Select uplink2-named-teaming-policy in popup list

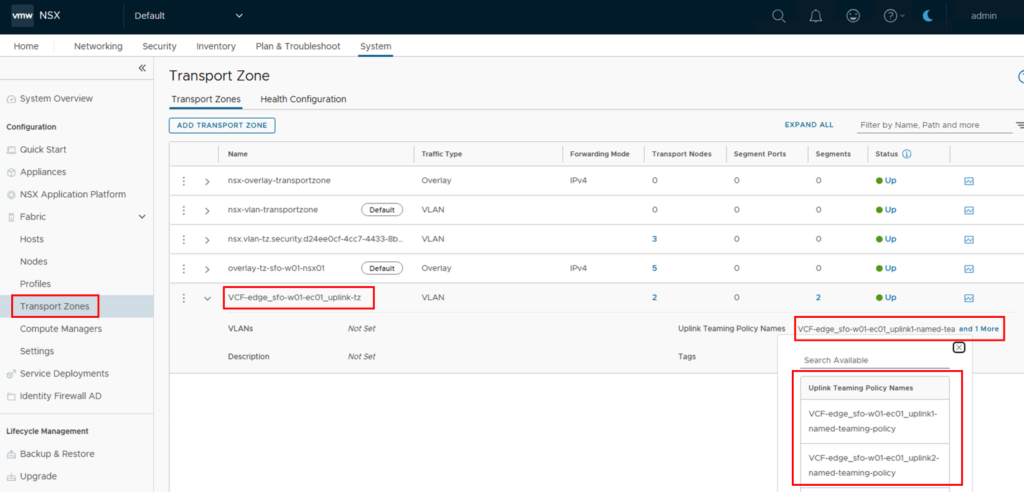874,465
